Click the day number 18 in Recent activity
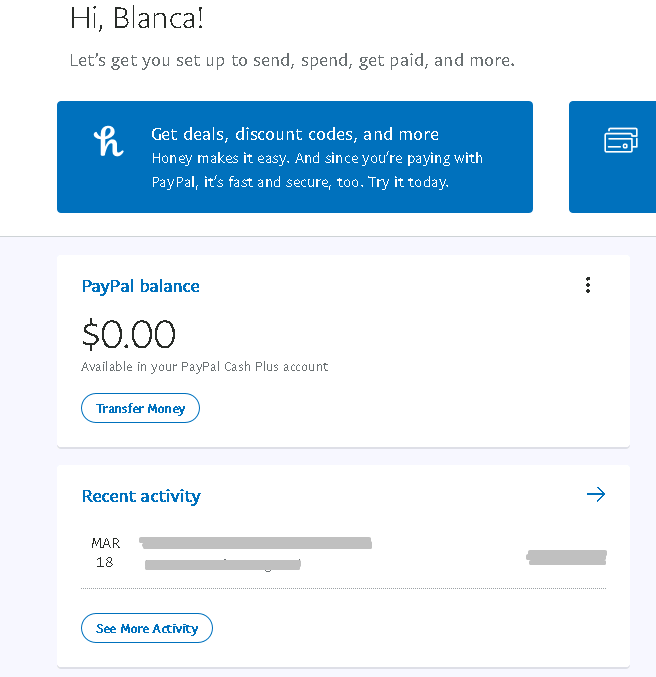The image size is (656, 677). tap(105, 563)
